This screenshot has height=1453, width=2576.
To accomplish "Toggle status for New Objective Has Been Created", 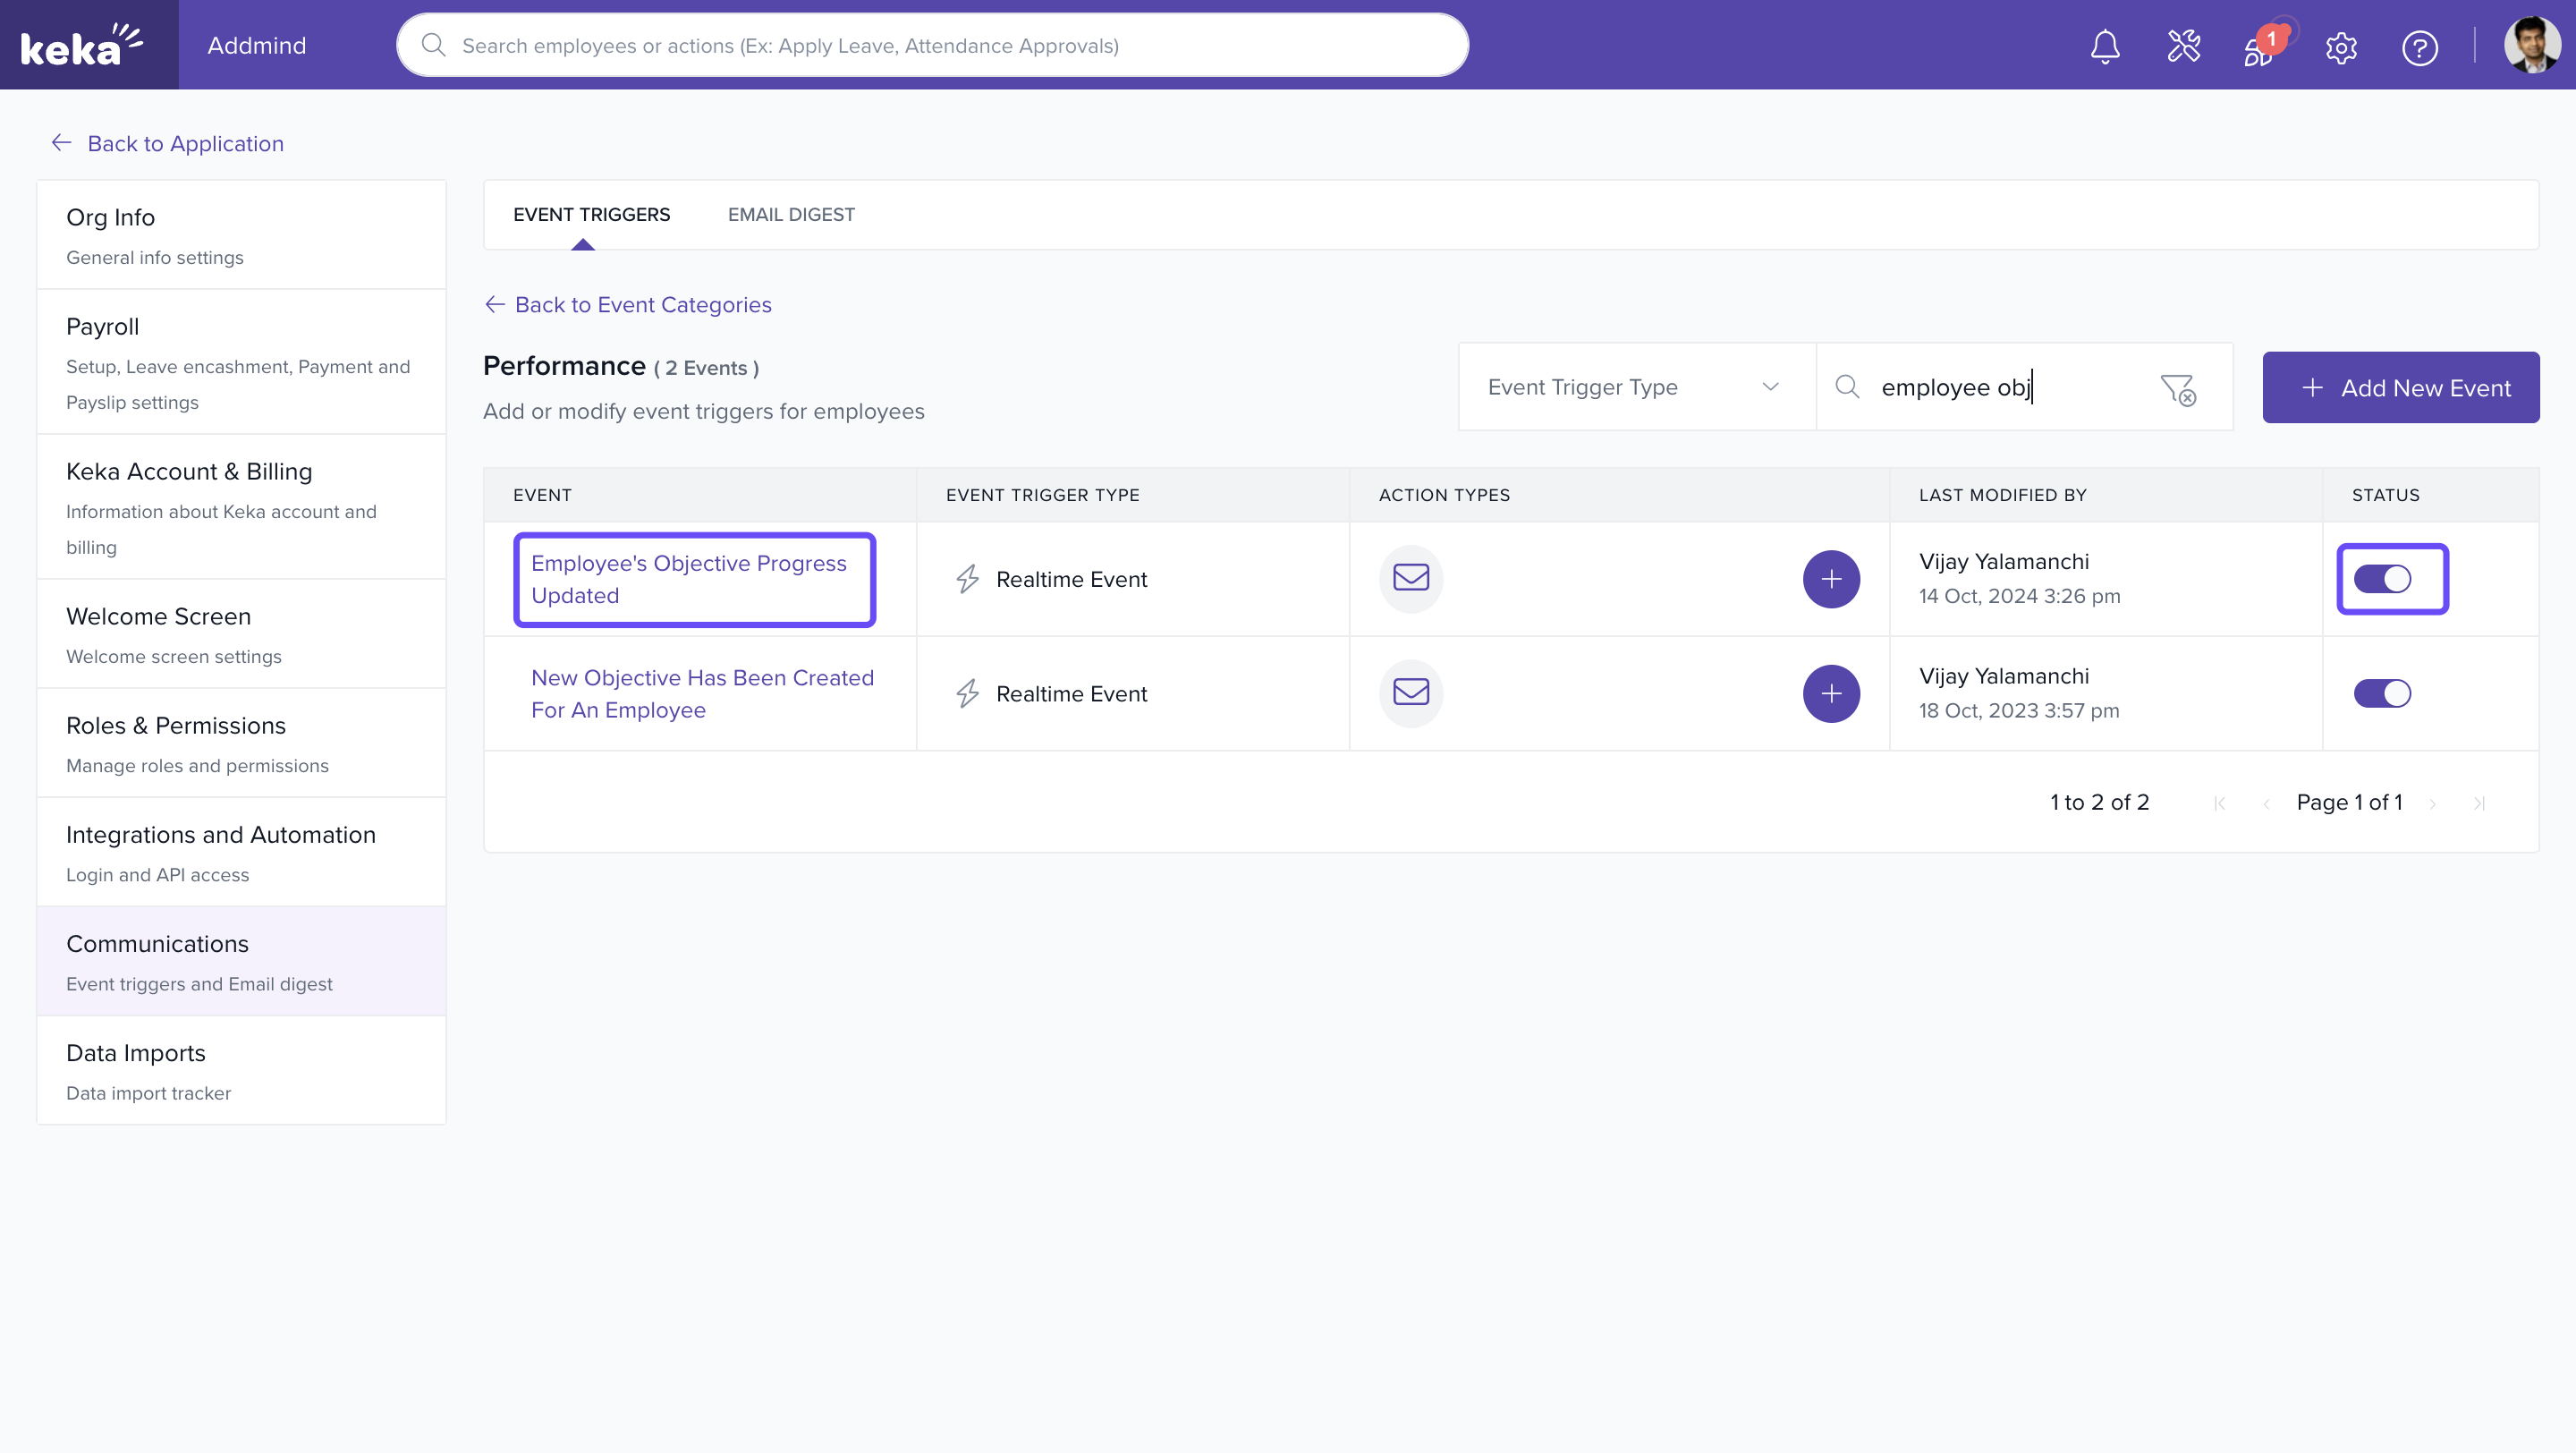I will (x=2382, y=693).
